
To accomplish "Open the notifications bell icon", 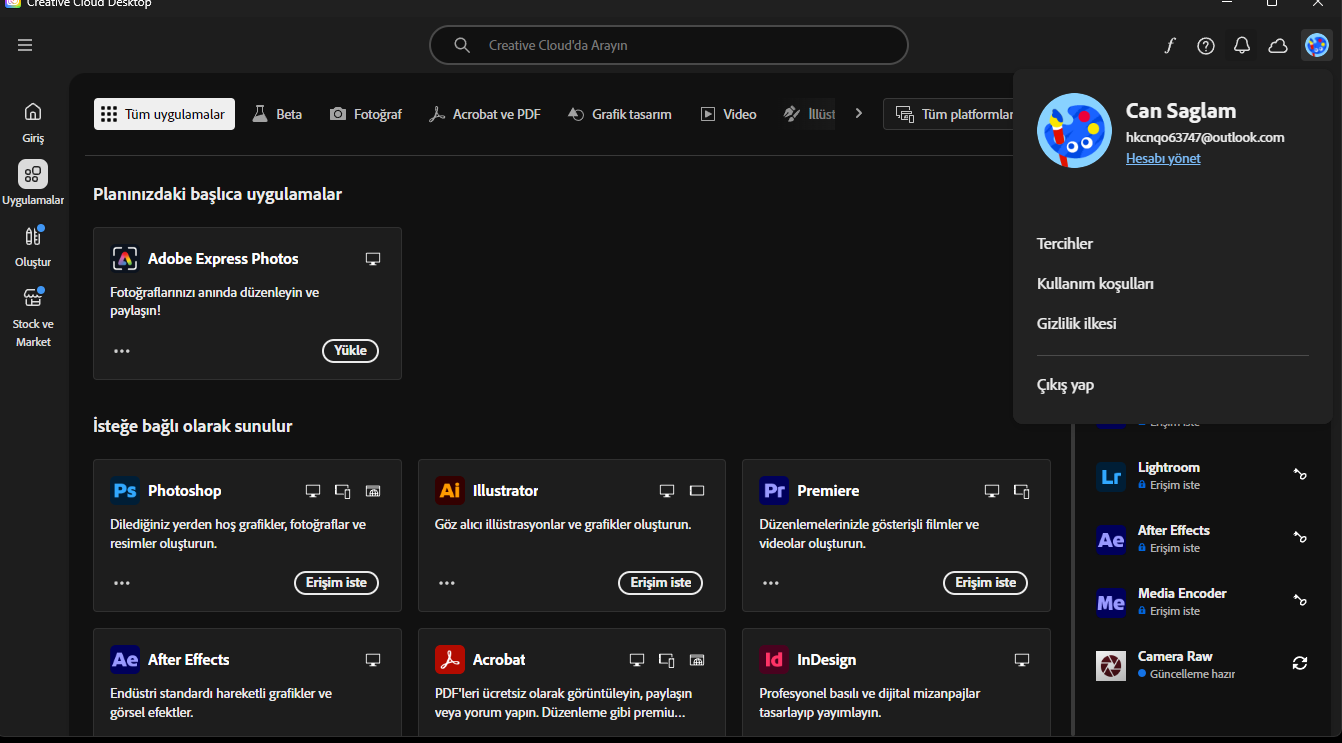I will click(x=1242, y=45).
